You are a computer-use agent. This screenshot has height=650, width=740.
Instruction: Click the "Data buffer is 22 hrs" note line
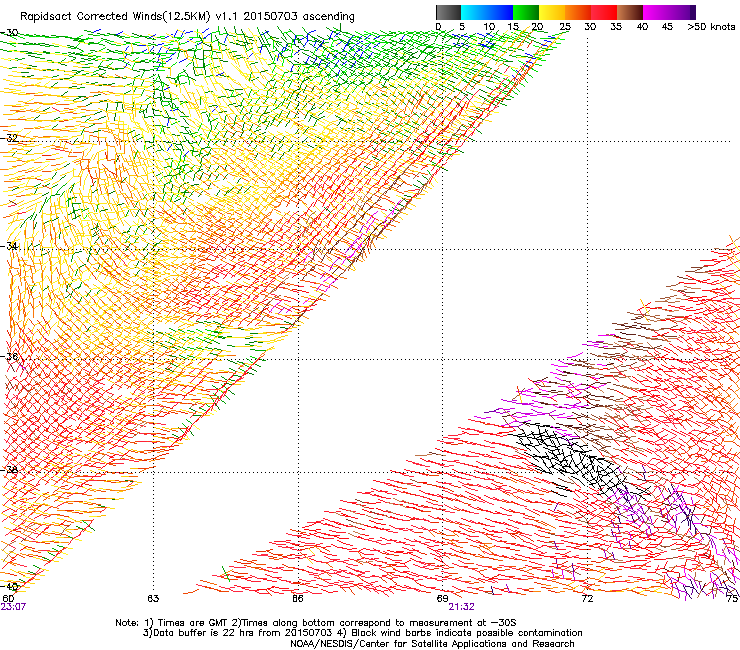[x=362, y=633]
